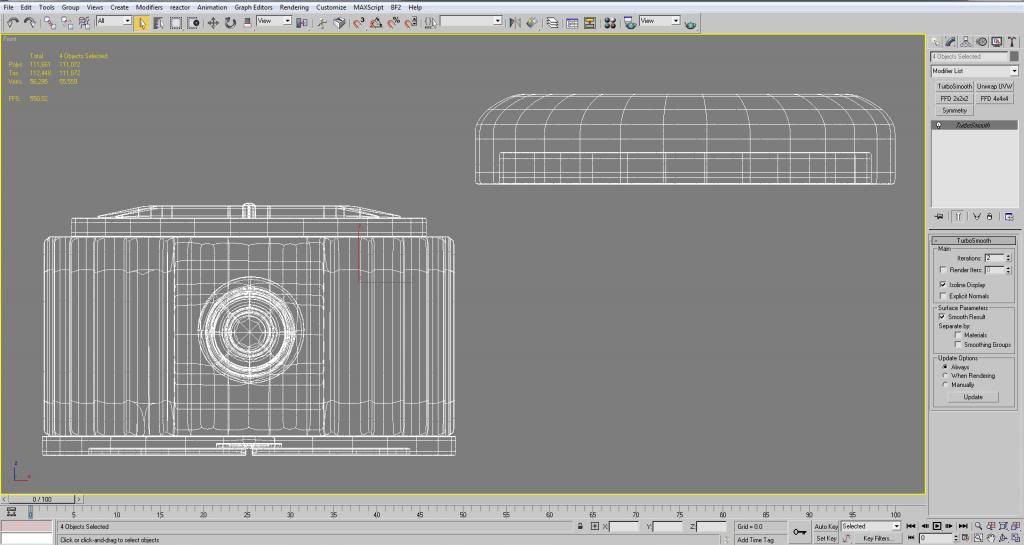The height and width of the screenshot is (545, 1024).
Task: Activate the Select Object arrow tool
Action: pyautogui.click(x=142, y=22)
